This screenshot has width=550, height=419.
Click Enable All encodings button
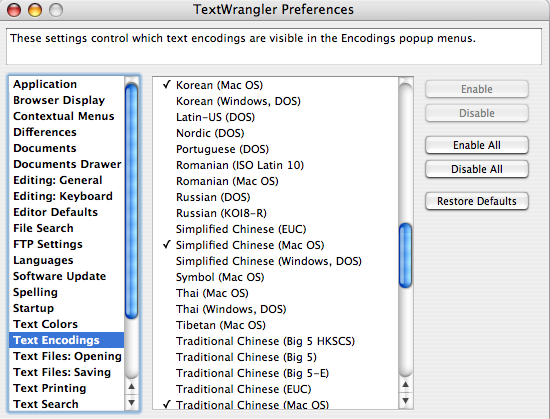point(477,145)
